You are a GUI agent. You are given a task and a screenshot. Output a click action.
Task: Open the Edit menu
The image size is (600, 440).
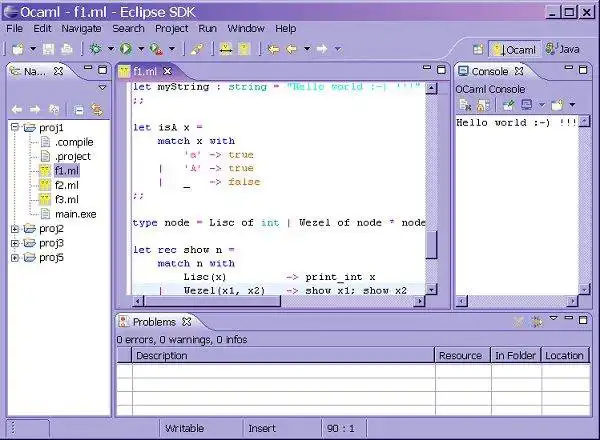(x=42, y=29)
